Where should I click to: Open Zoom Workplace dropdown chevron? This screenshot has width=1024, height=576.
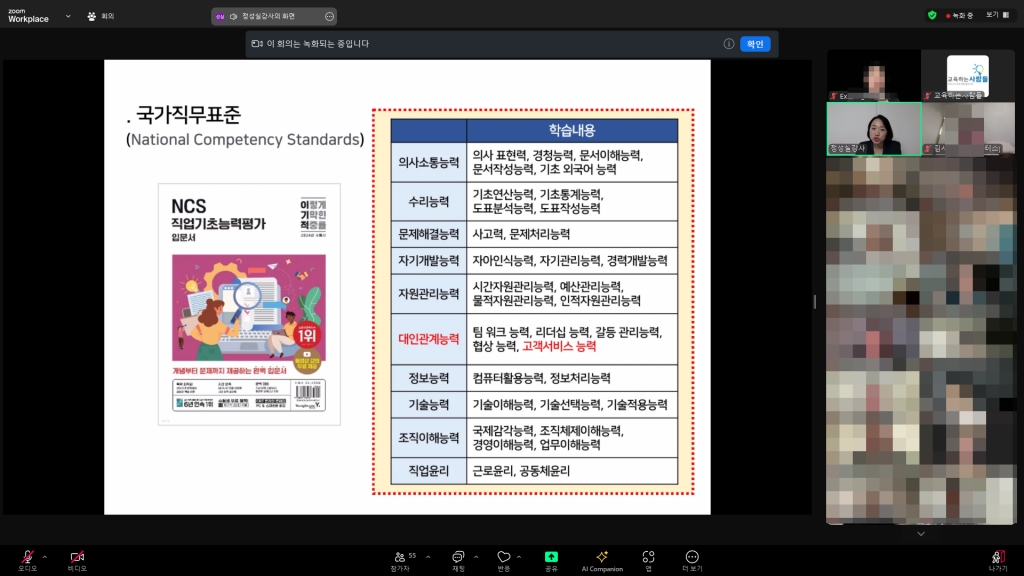click(68, 16)
